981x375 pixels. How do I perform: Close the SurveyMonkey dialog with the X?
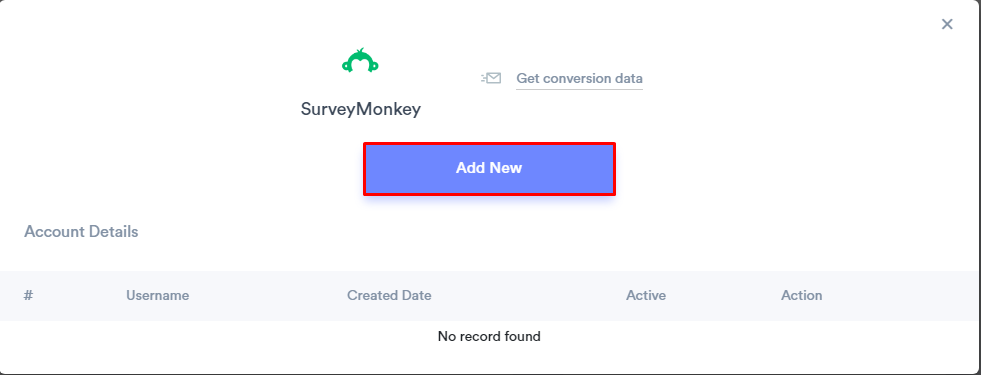point(947,24)
